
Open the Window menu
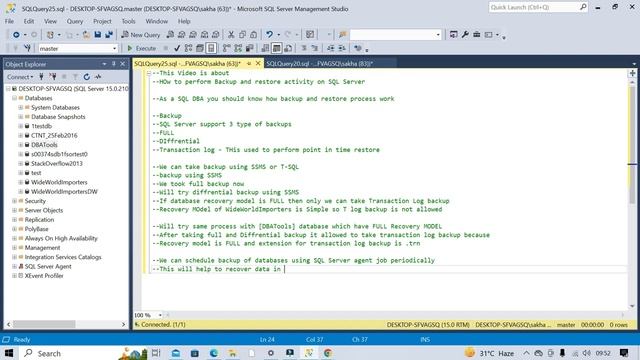coord(157,21)
